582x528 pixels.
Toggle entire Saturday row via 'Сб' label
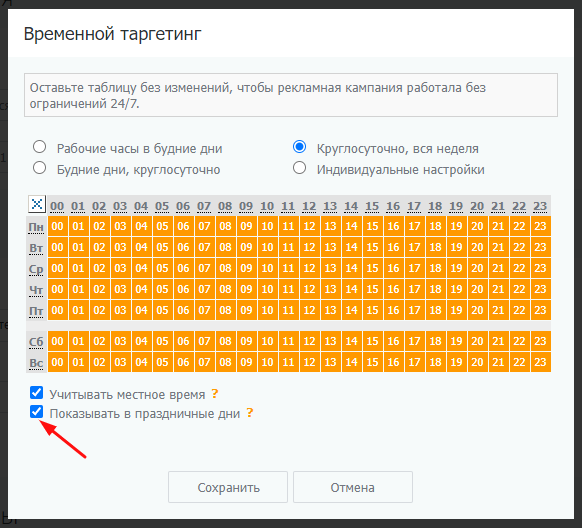36,342
